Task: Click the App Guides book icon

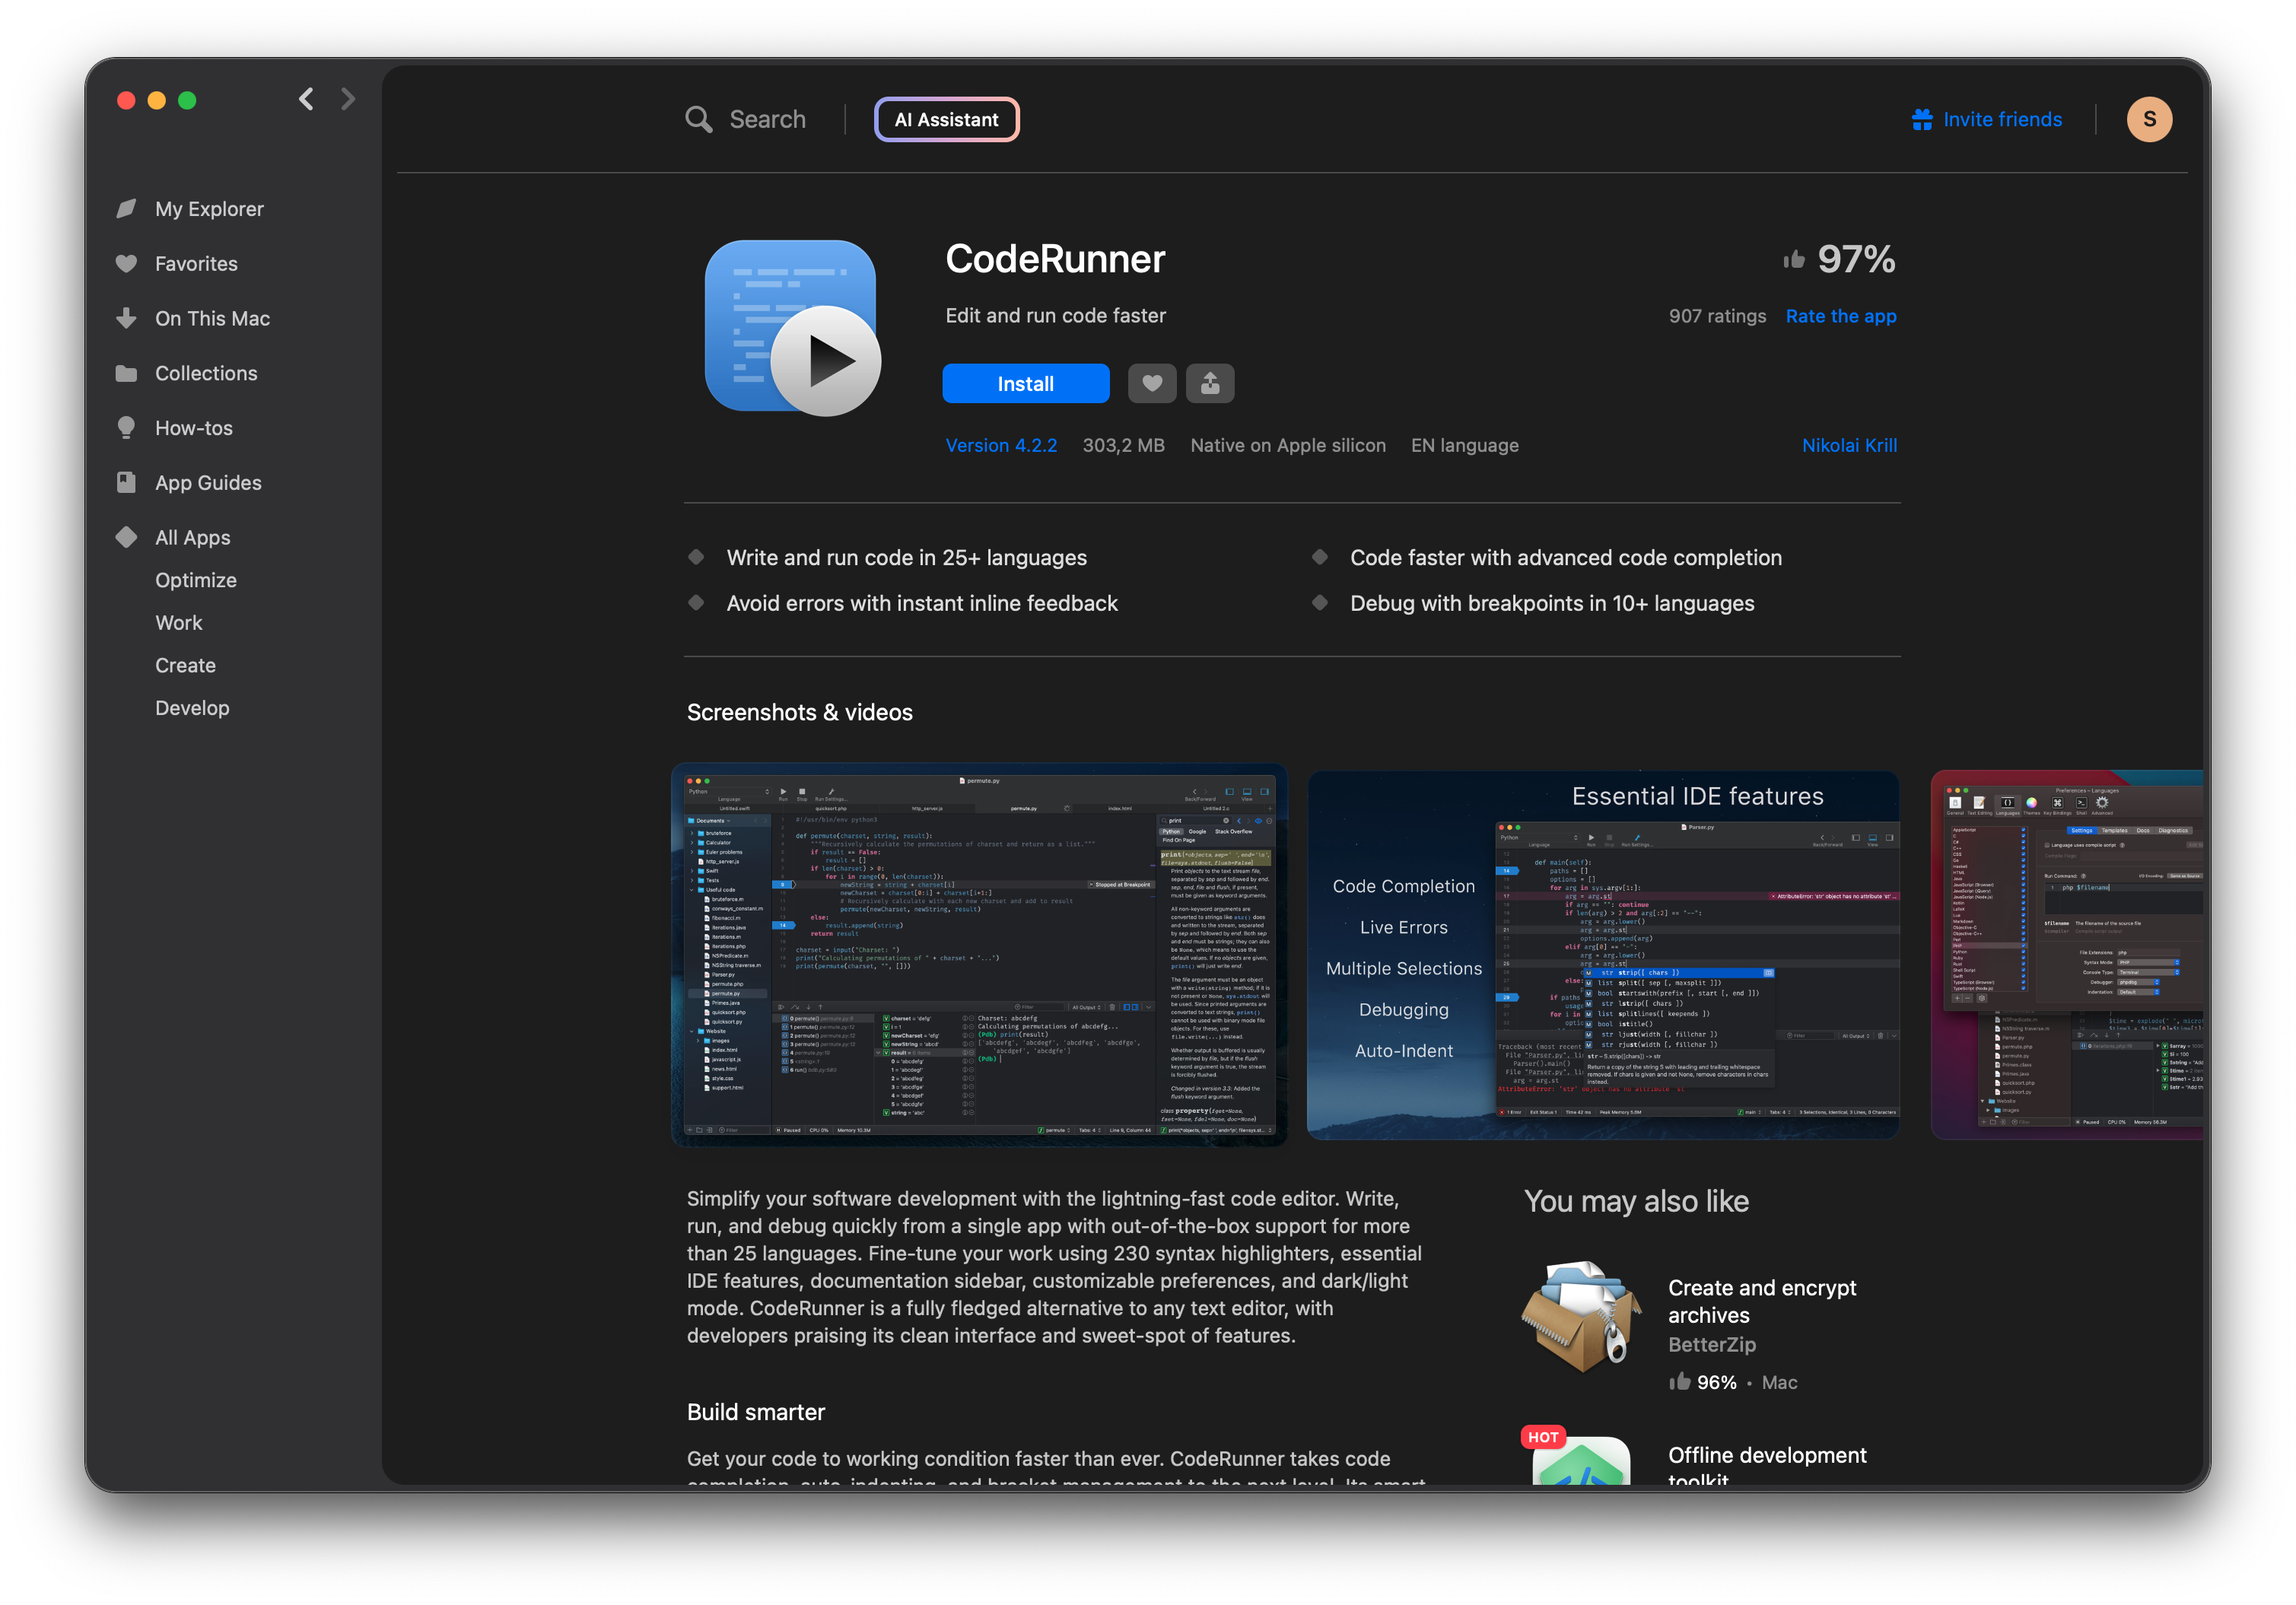Action: click(x=126, y=483)
